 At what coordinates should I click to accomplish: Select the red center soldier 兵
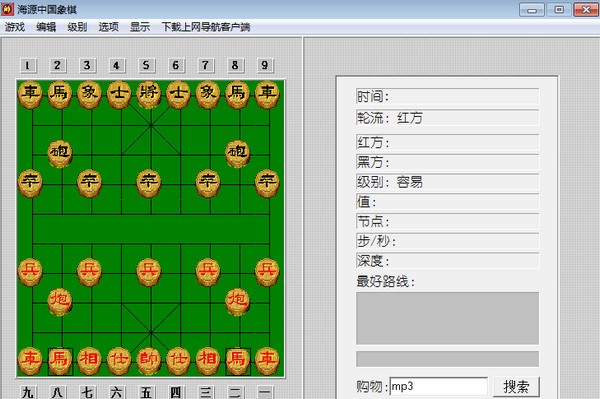pos(148,272)
